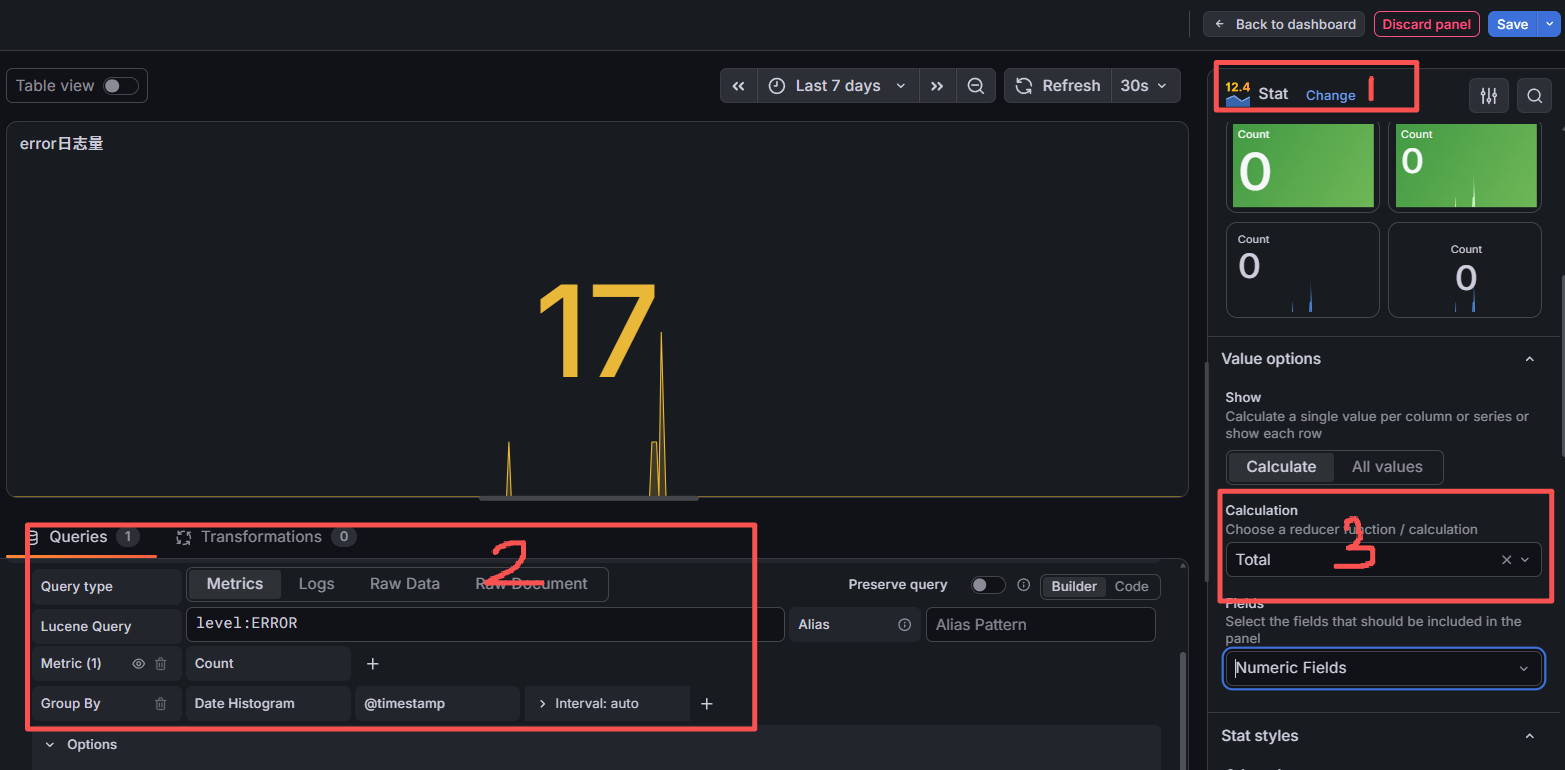
Task: Zoom out the time range with magnifier icon
Action: click(976, 86)
